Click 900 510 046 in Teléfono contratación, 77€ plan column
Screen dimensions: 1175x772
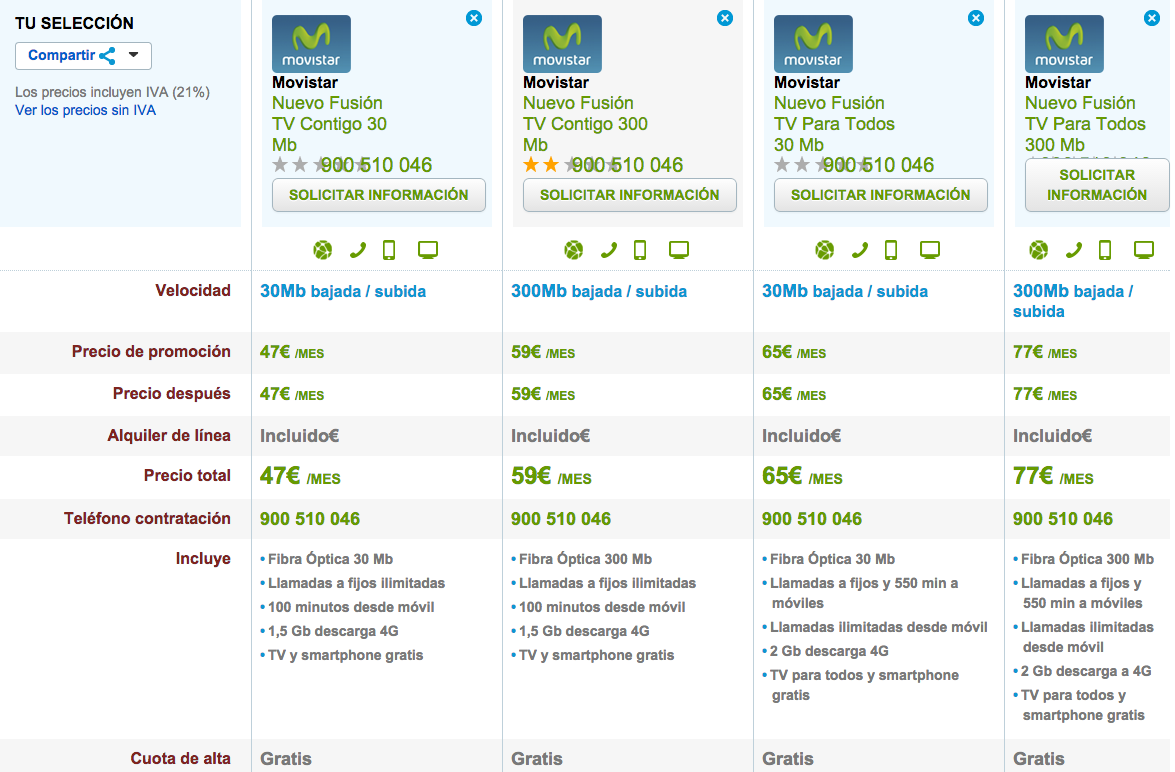(x=1063, y=519)
